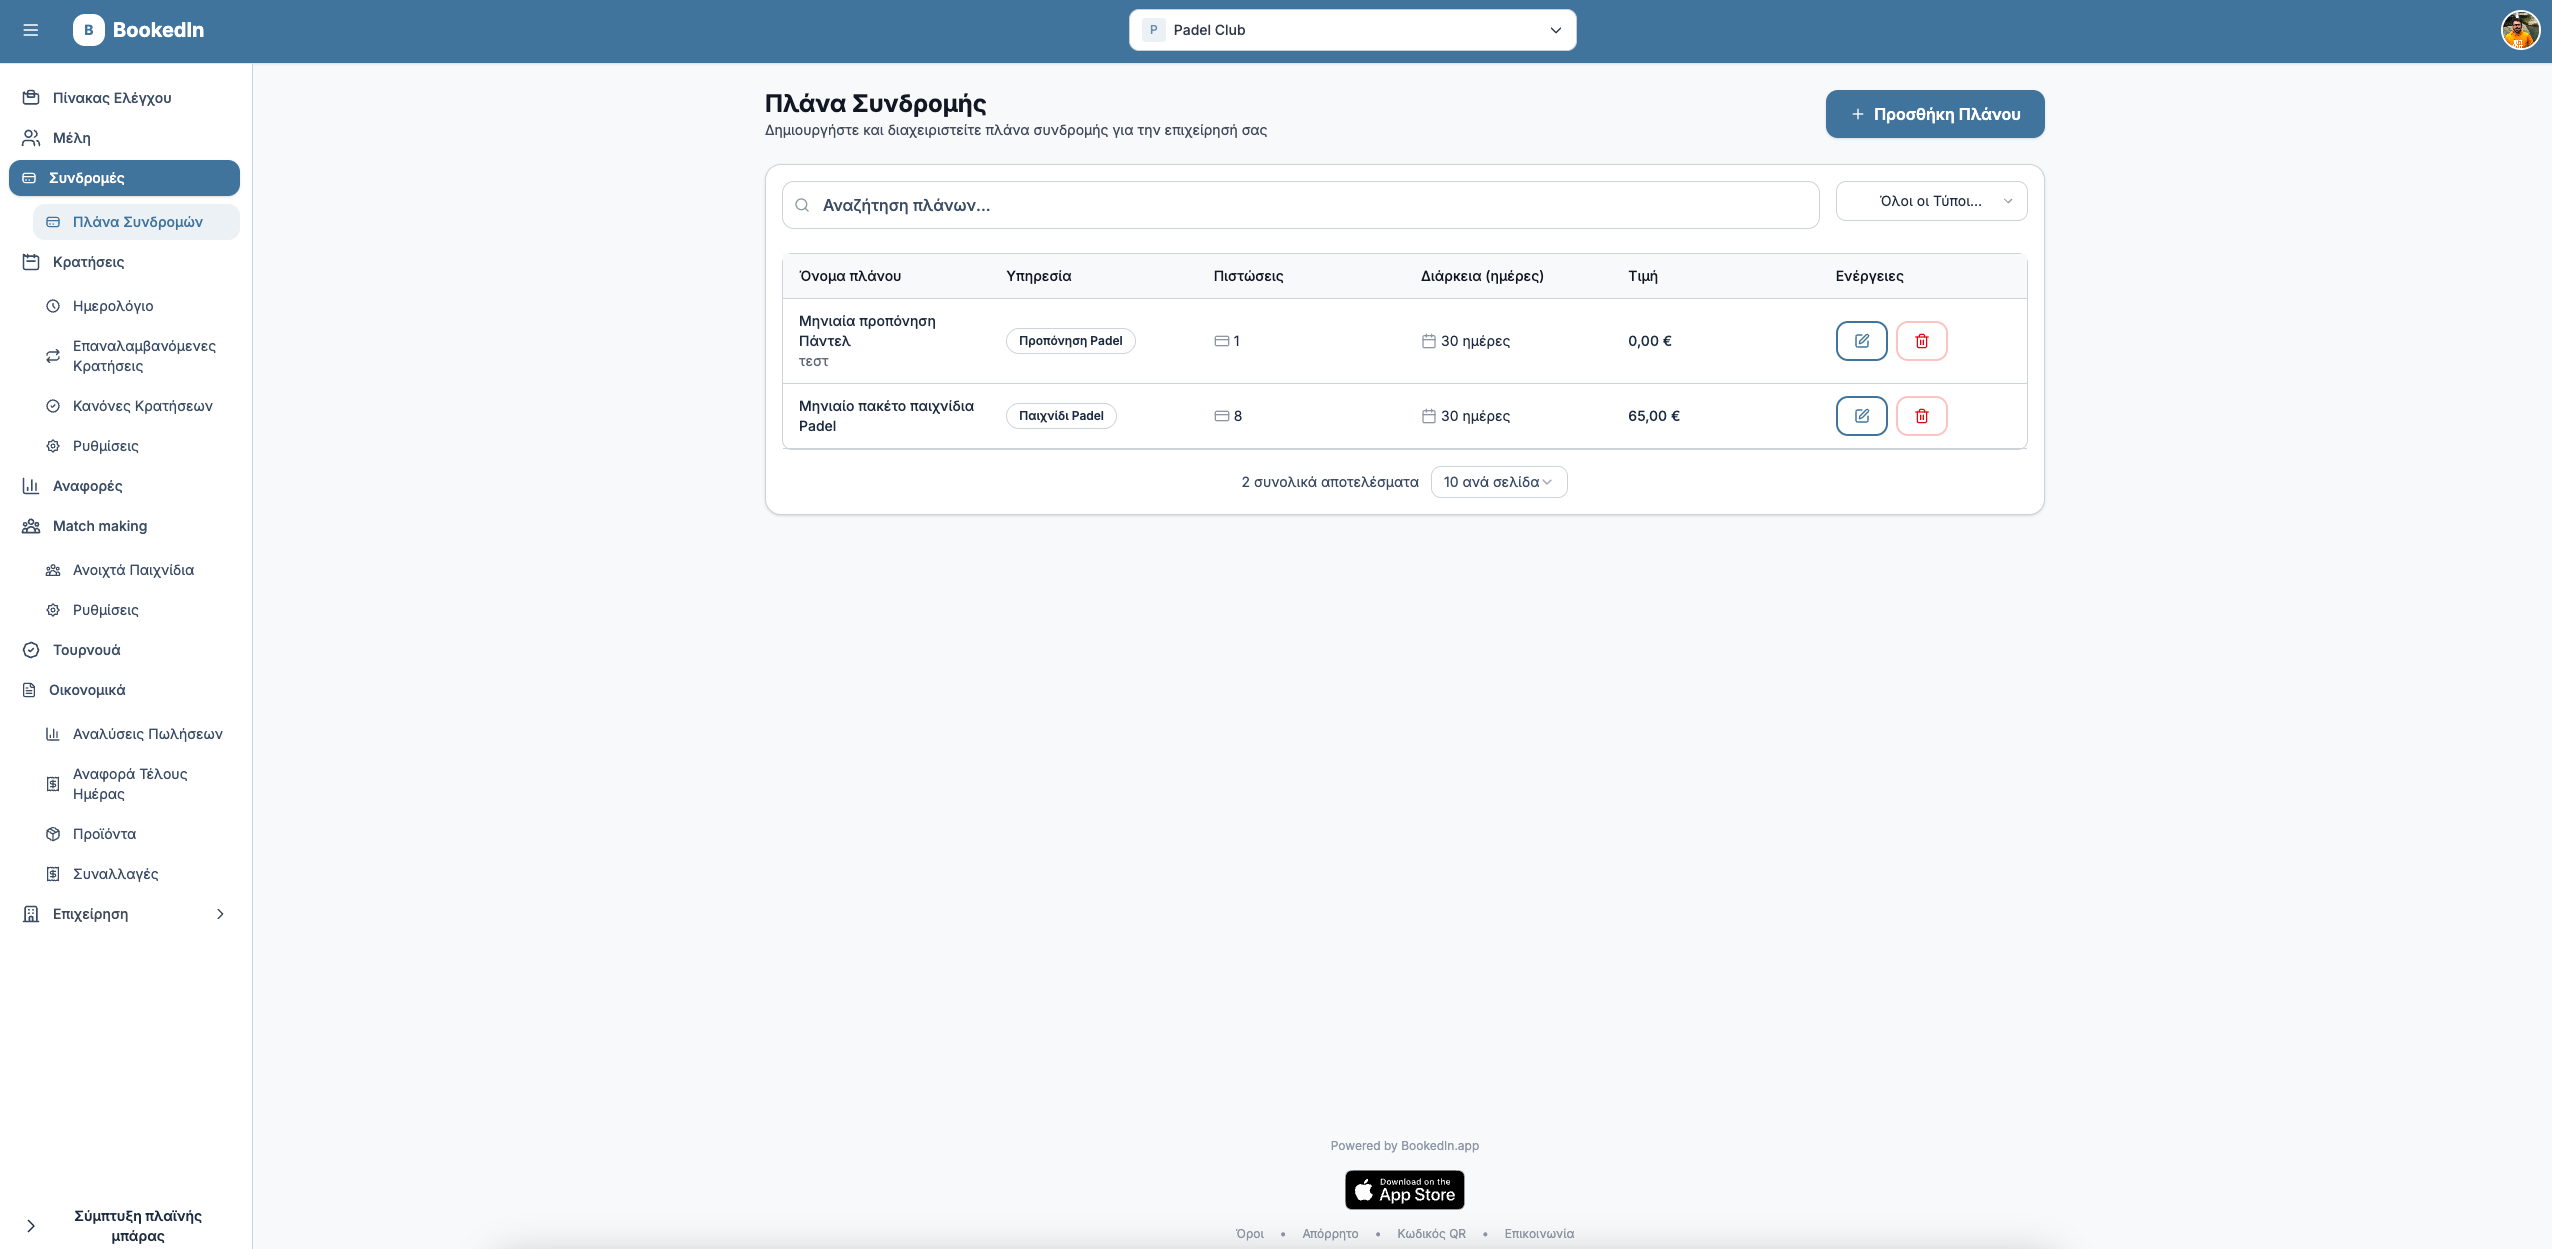Open Ημερολόγιο from the sidebar
This screenshot has height=1249, width=2552.
pyautogui.click(x=112, y=306)
